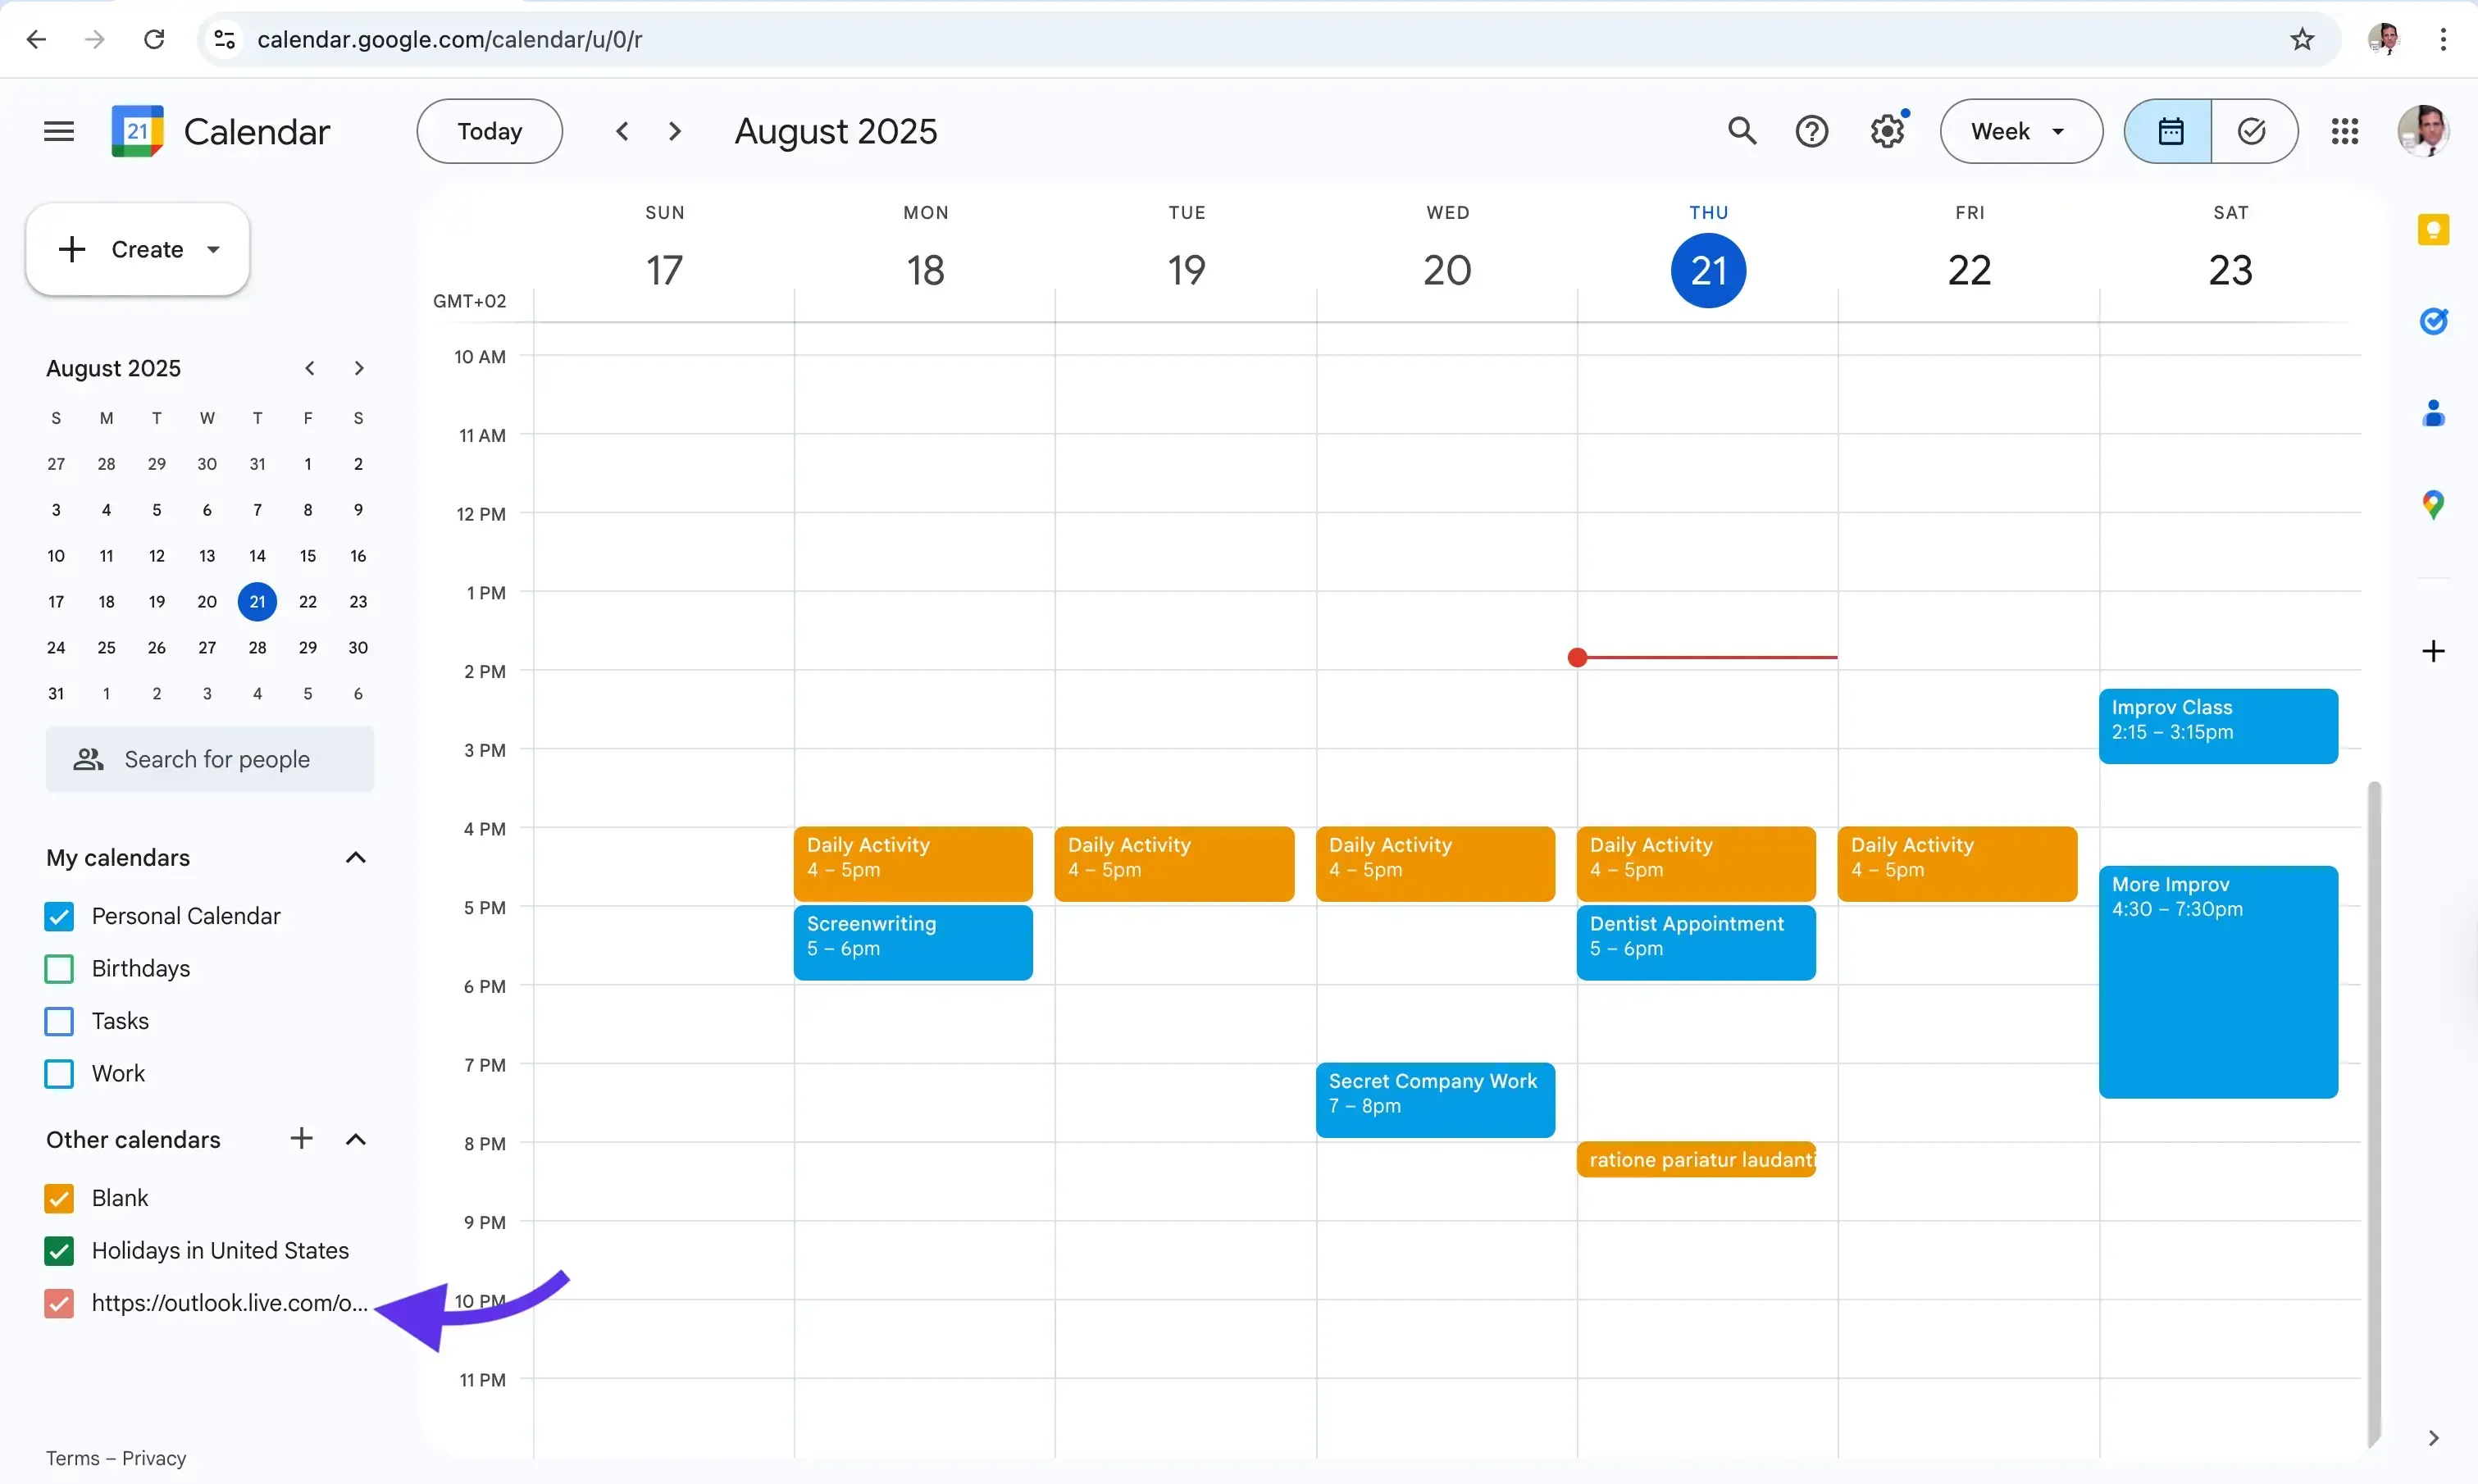Open Google Keep from the side panel
This screenshot has height=1484, width=2478.
(x=2434, y=229)
